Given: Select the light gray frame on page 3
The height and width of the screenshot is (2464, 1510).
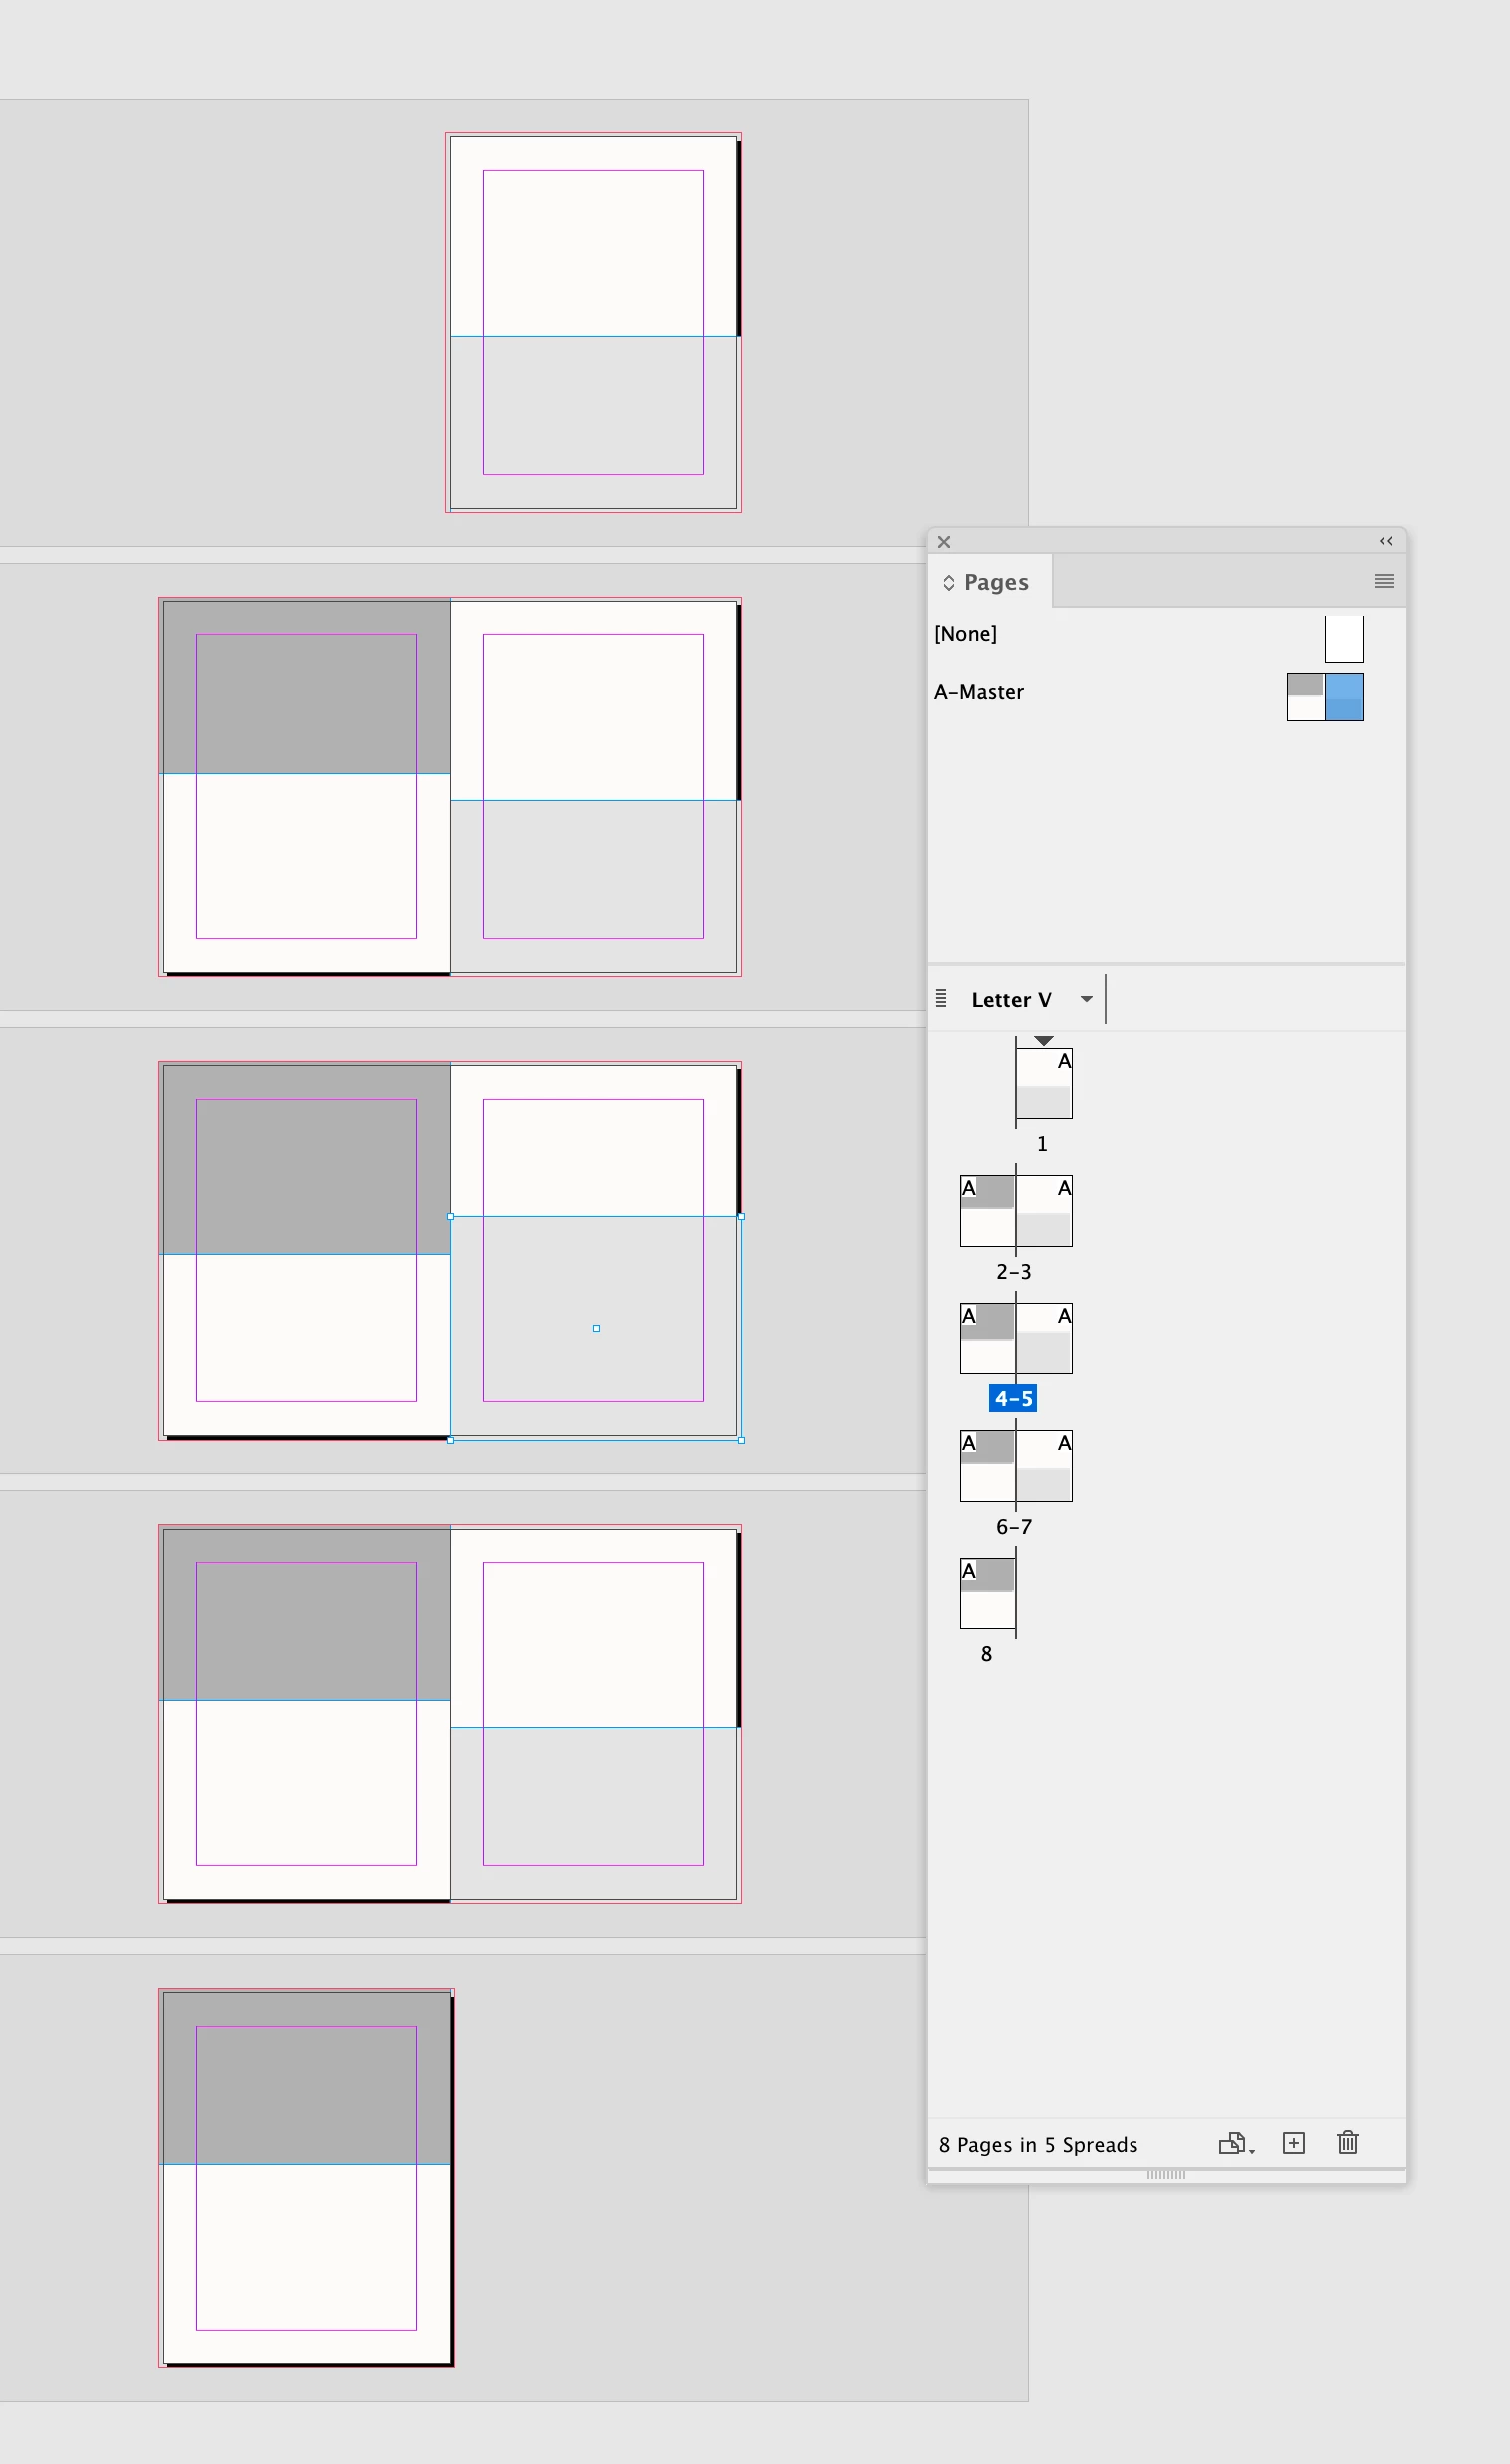Looking at the screenshot, I should pyautogui.click(x=594, y=887).
